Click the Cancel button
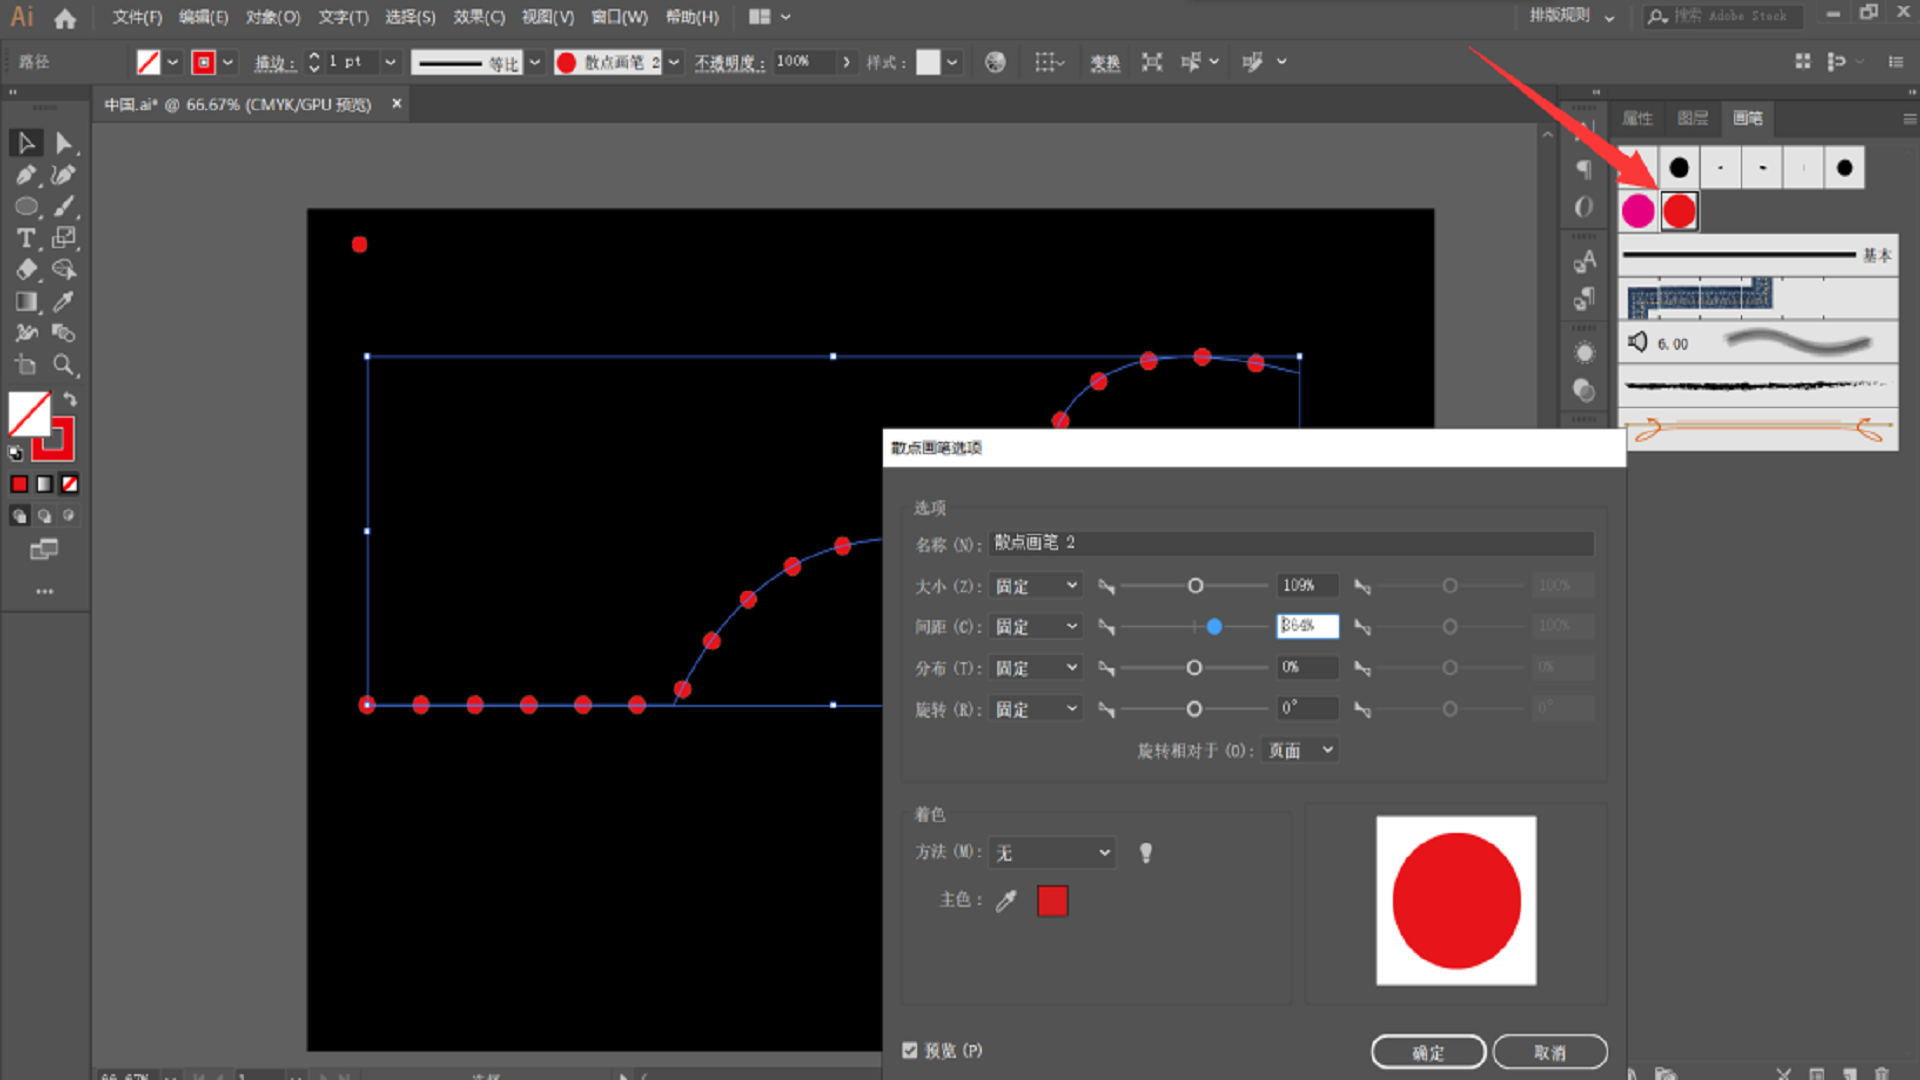Screen dimensions: 1920x1080 (1549, 1052)
